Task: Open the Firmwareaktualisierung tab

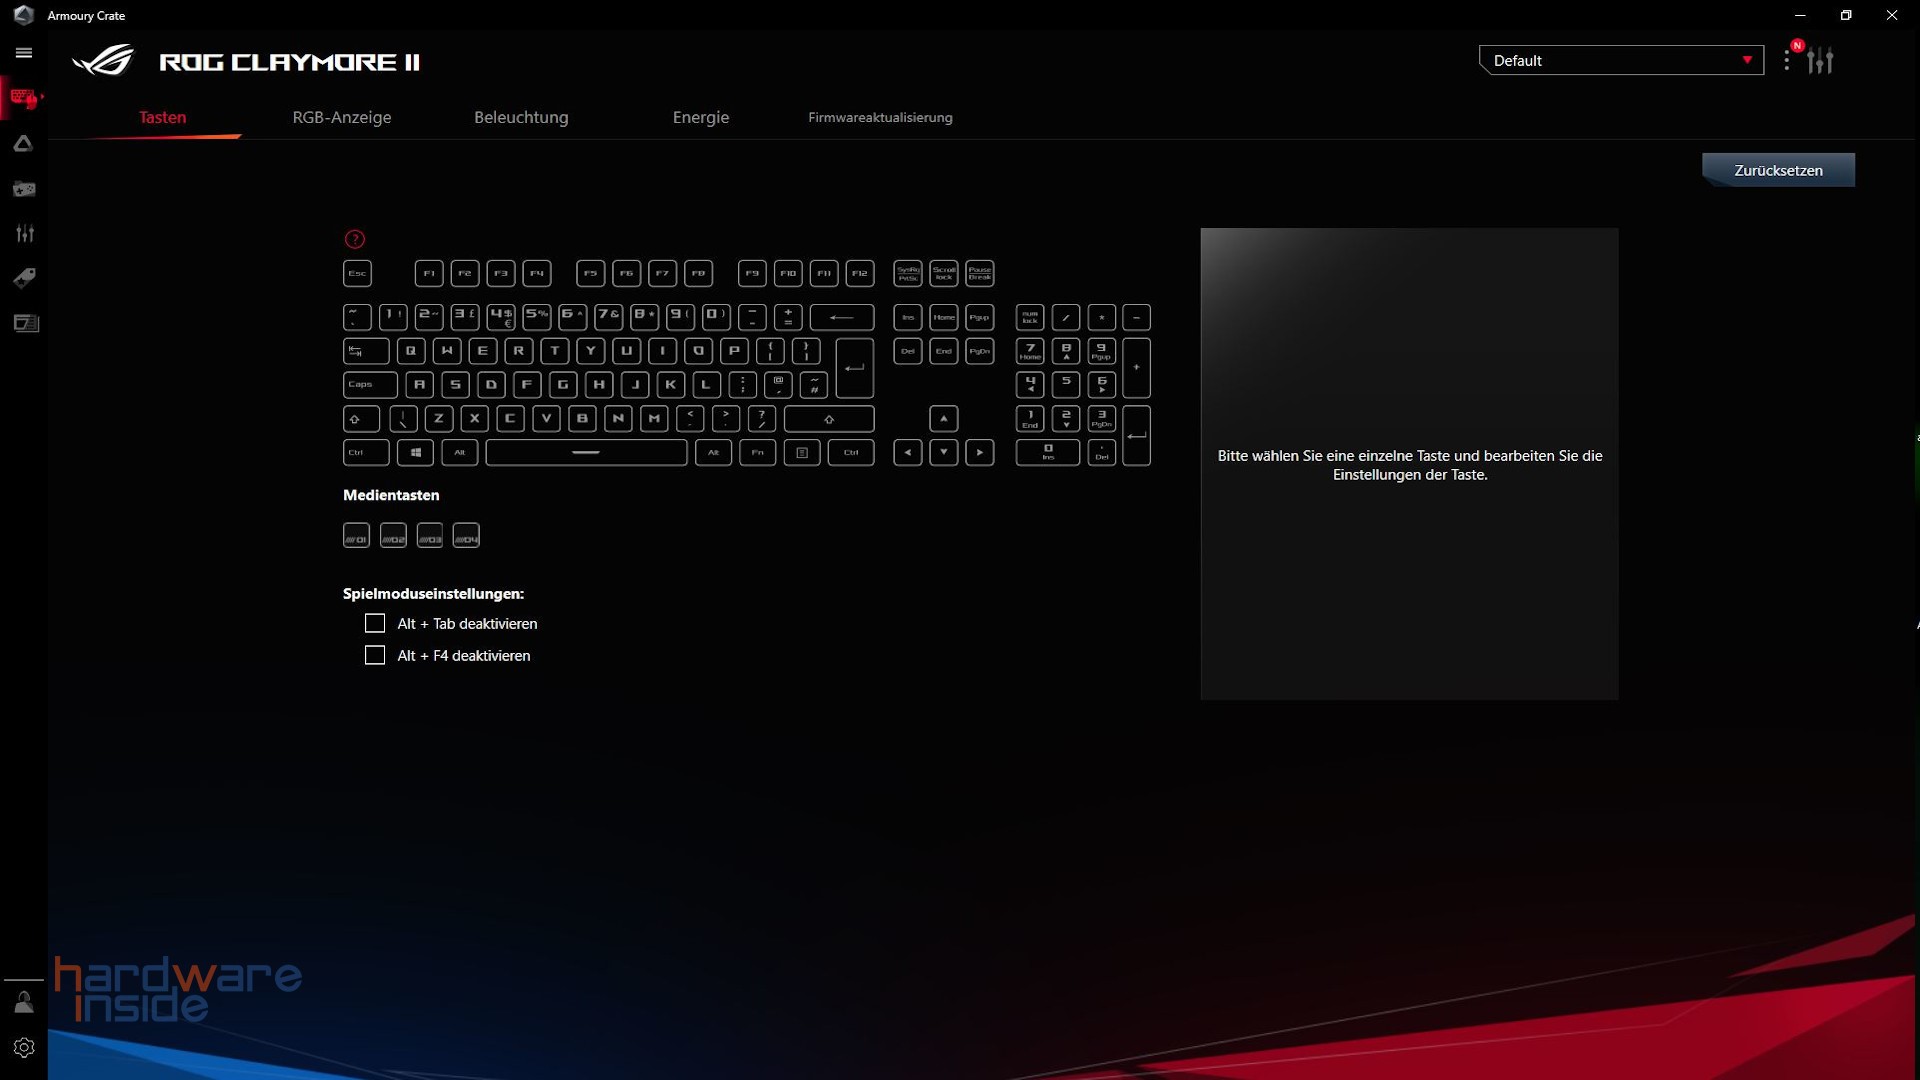Action: click(880, 117)
